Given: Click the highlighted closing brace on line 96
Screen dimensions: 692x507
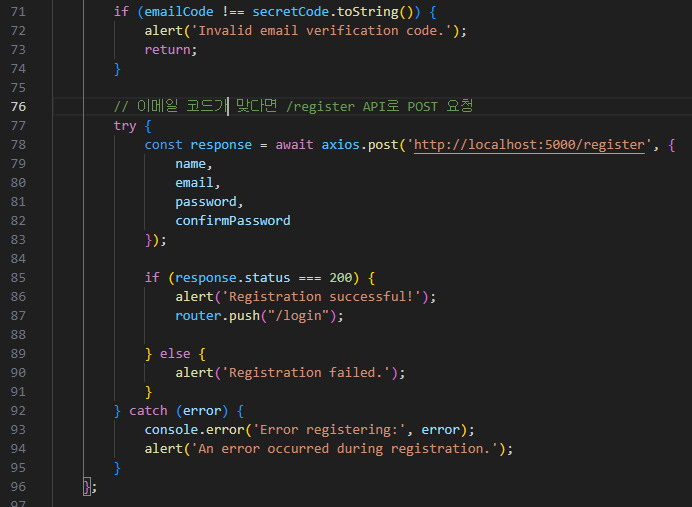Looking at the screenshot, I should [87, 487].
